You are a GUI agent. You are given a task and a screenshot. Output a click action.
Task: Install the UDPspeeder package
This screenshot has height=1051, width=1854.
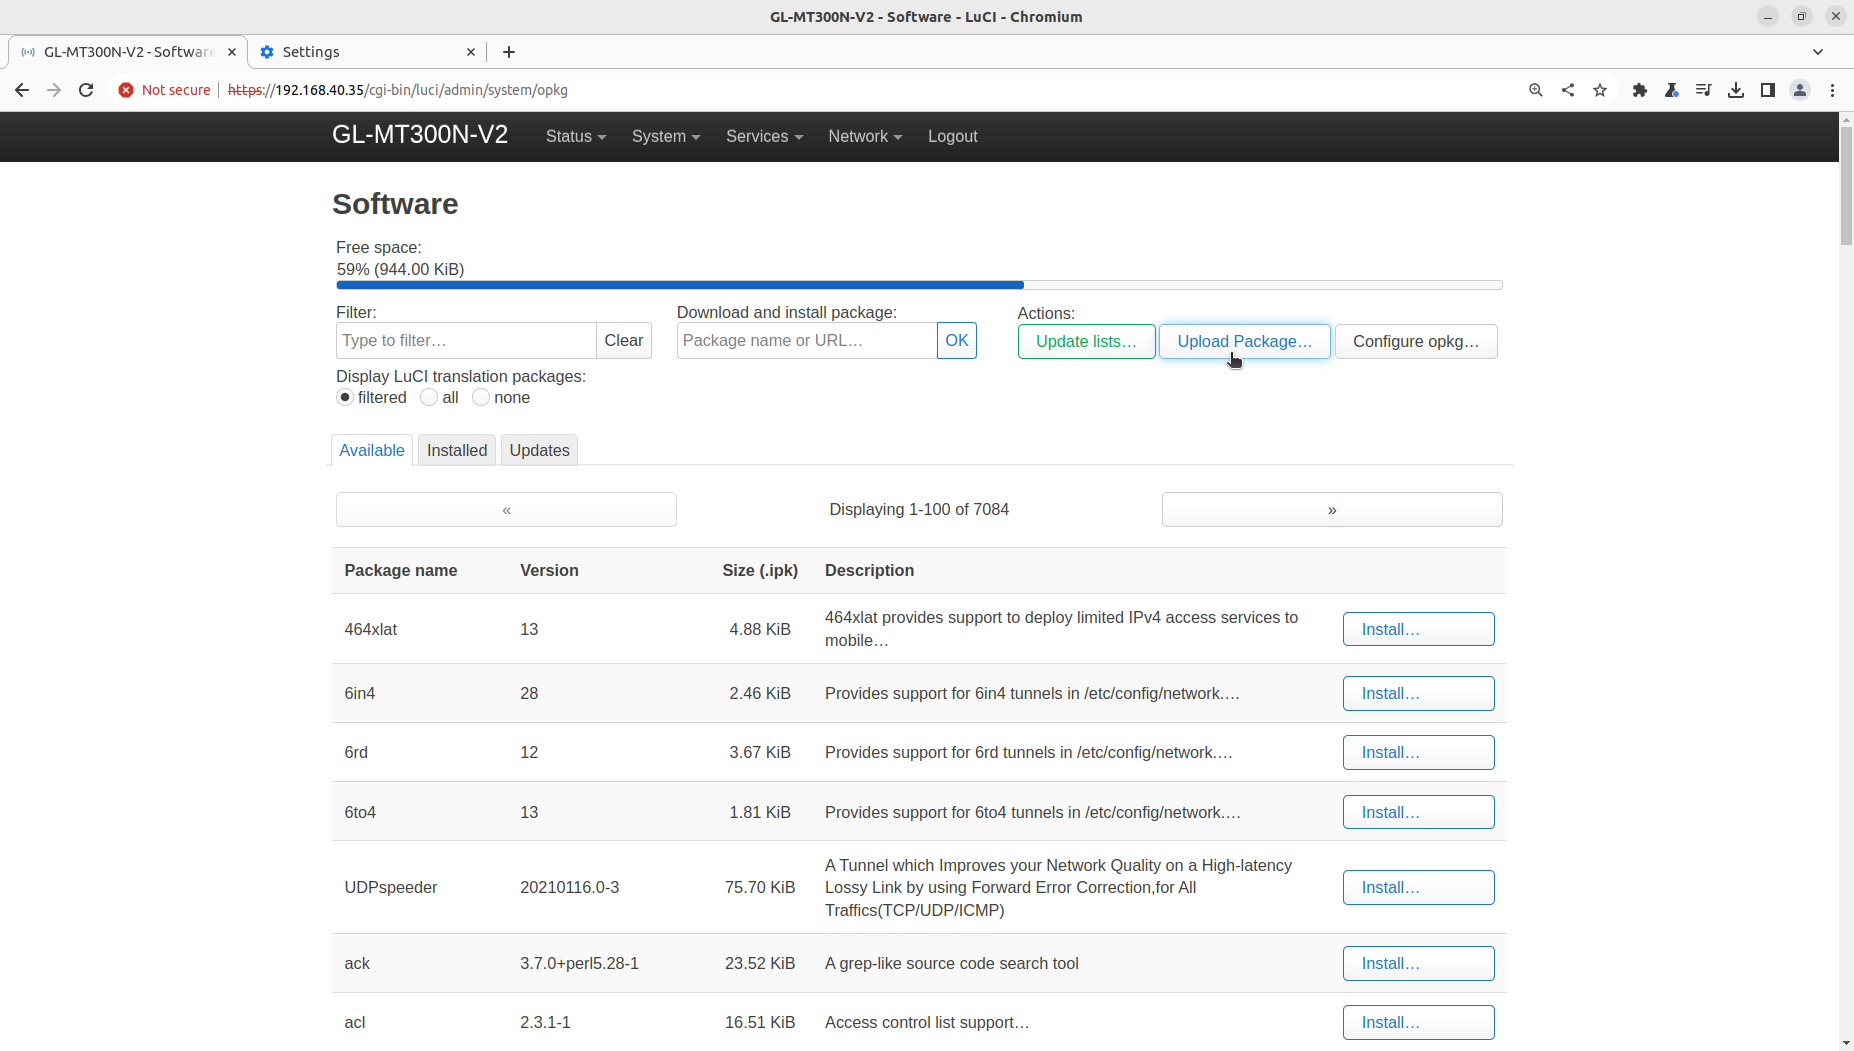click(1418, 887)
